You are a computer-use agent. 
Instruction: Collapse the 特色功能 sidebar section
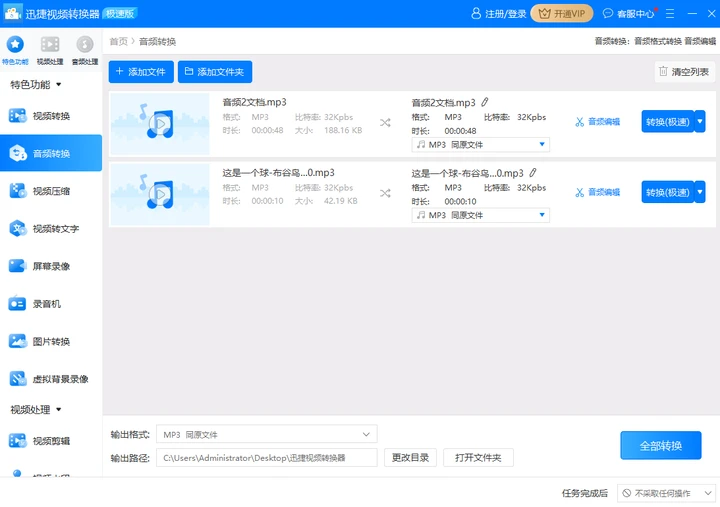36,84
